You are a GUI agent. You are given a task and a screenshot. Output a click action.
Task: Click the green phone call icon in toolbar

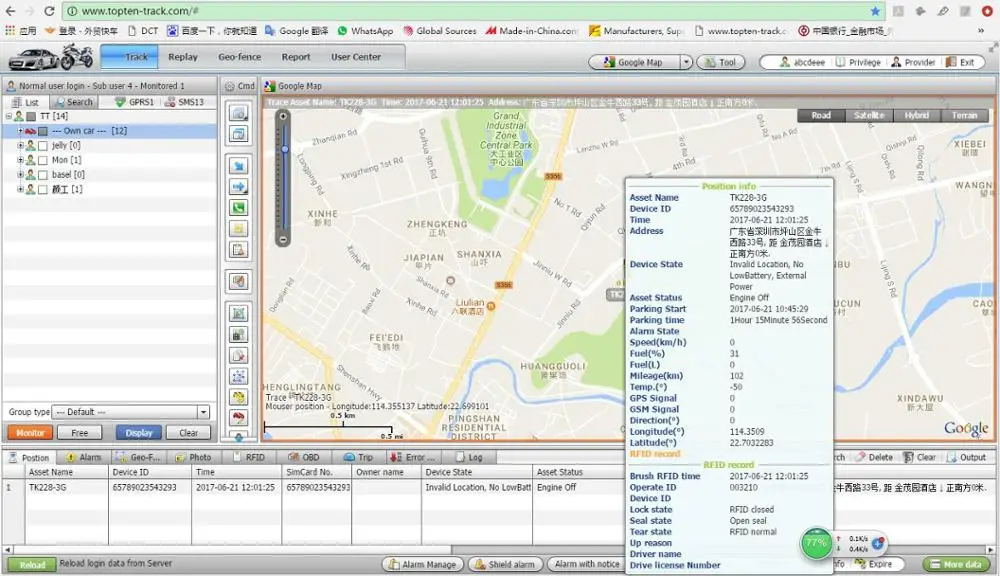click(239, 208)
